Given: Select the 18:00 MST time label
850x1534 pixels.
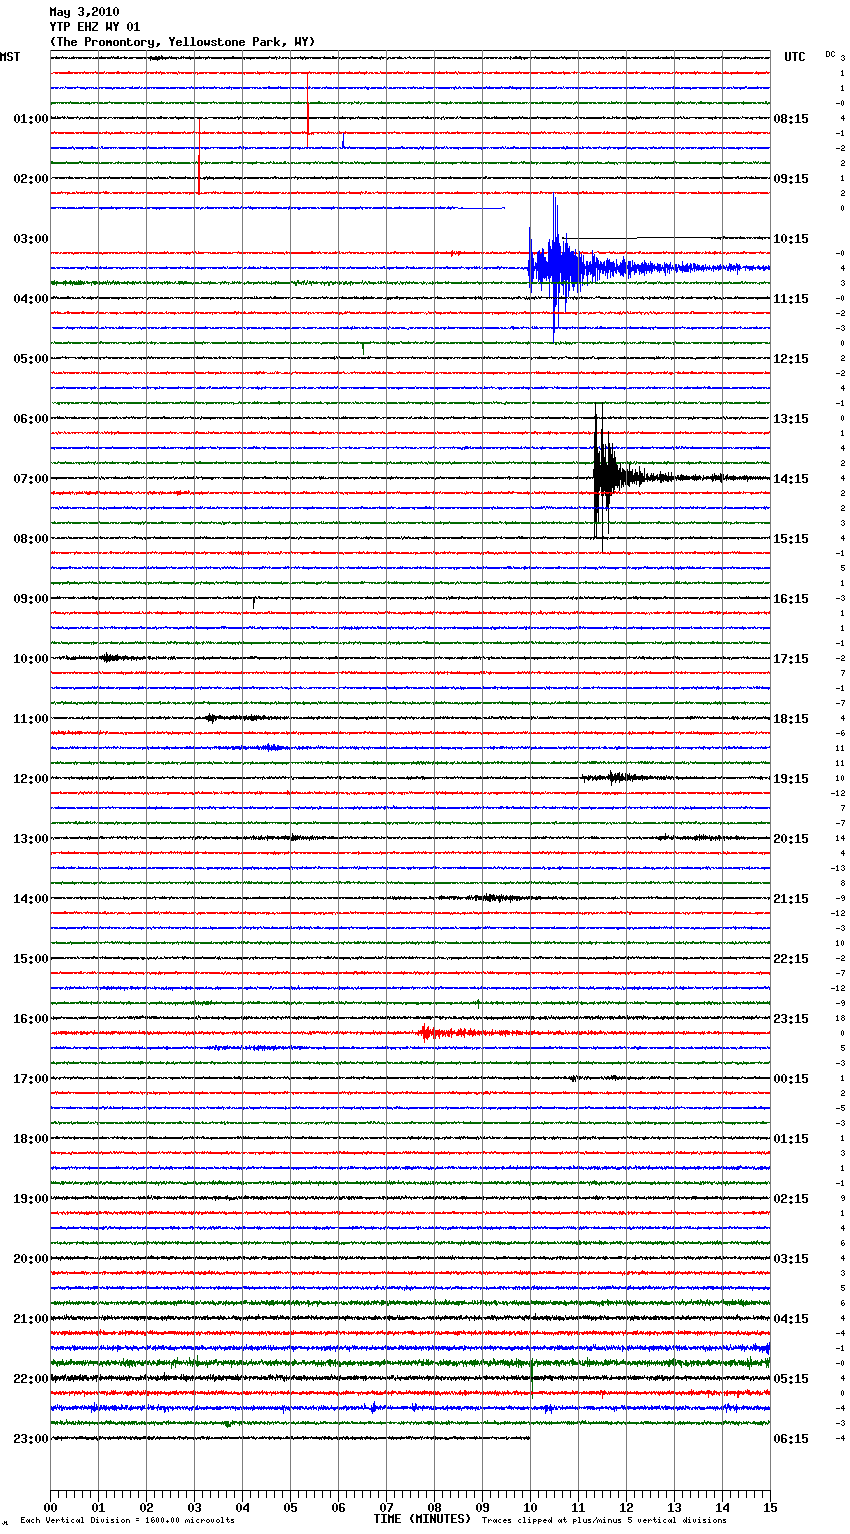Looking at the screenshot, I should (31, 1139).
